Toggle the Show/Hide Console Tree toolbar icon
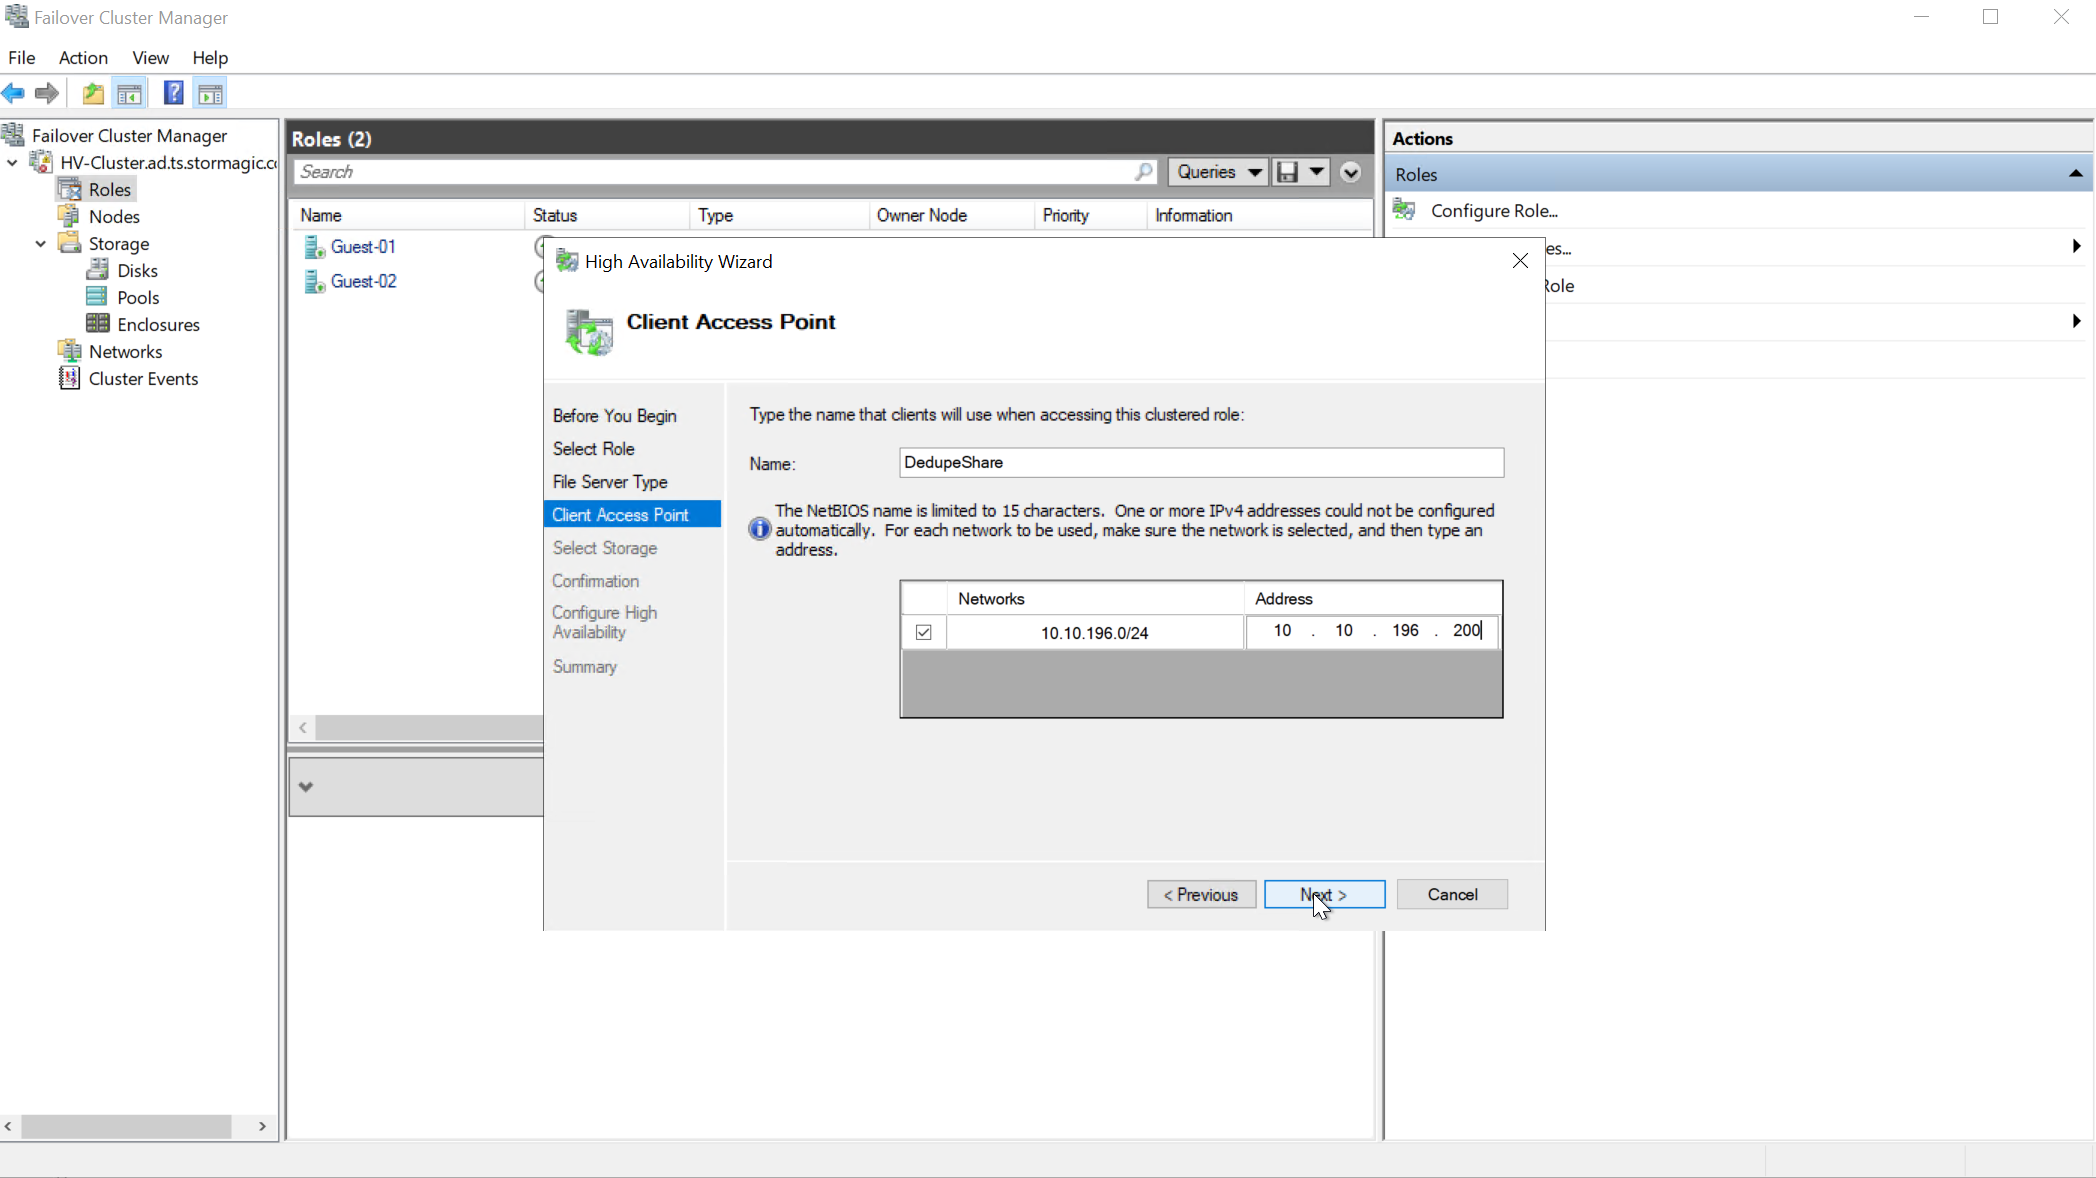The width and height of the screenshot is (2096, 1178). pyautogui.click(x=129, y=93)
